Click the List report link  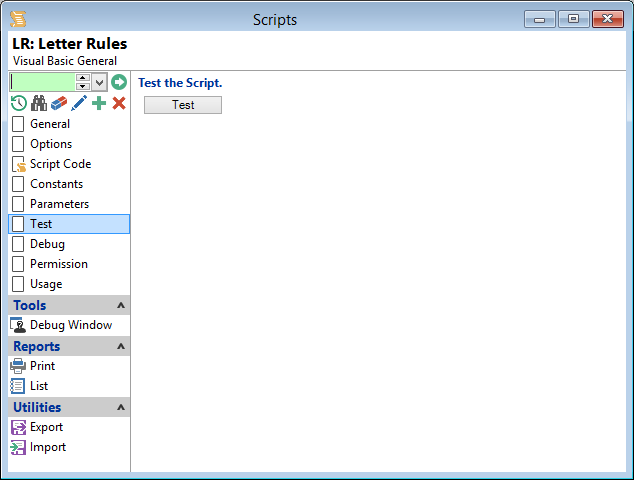(x=39, y=386)
